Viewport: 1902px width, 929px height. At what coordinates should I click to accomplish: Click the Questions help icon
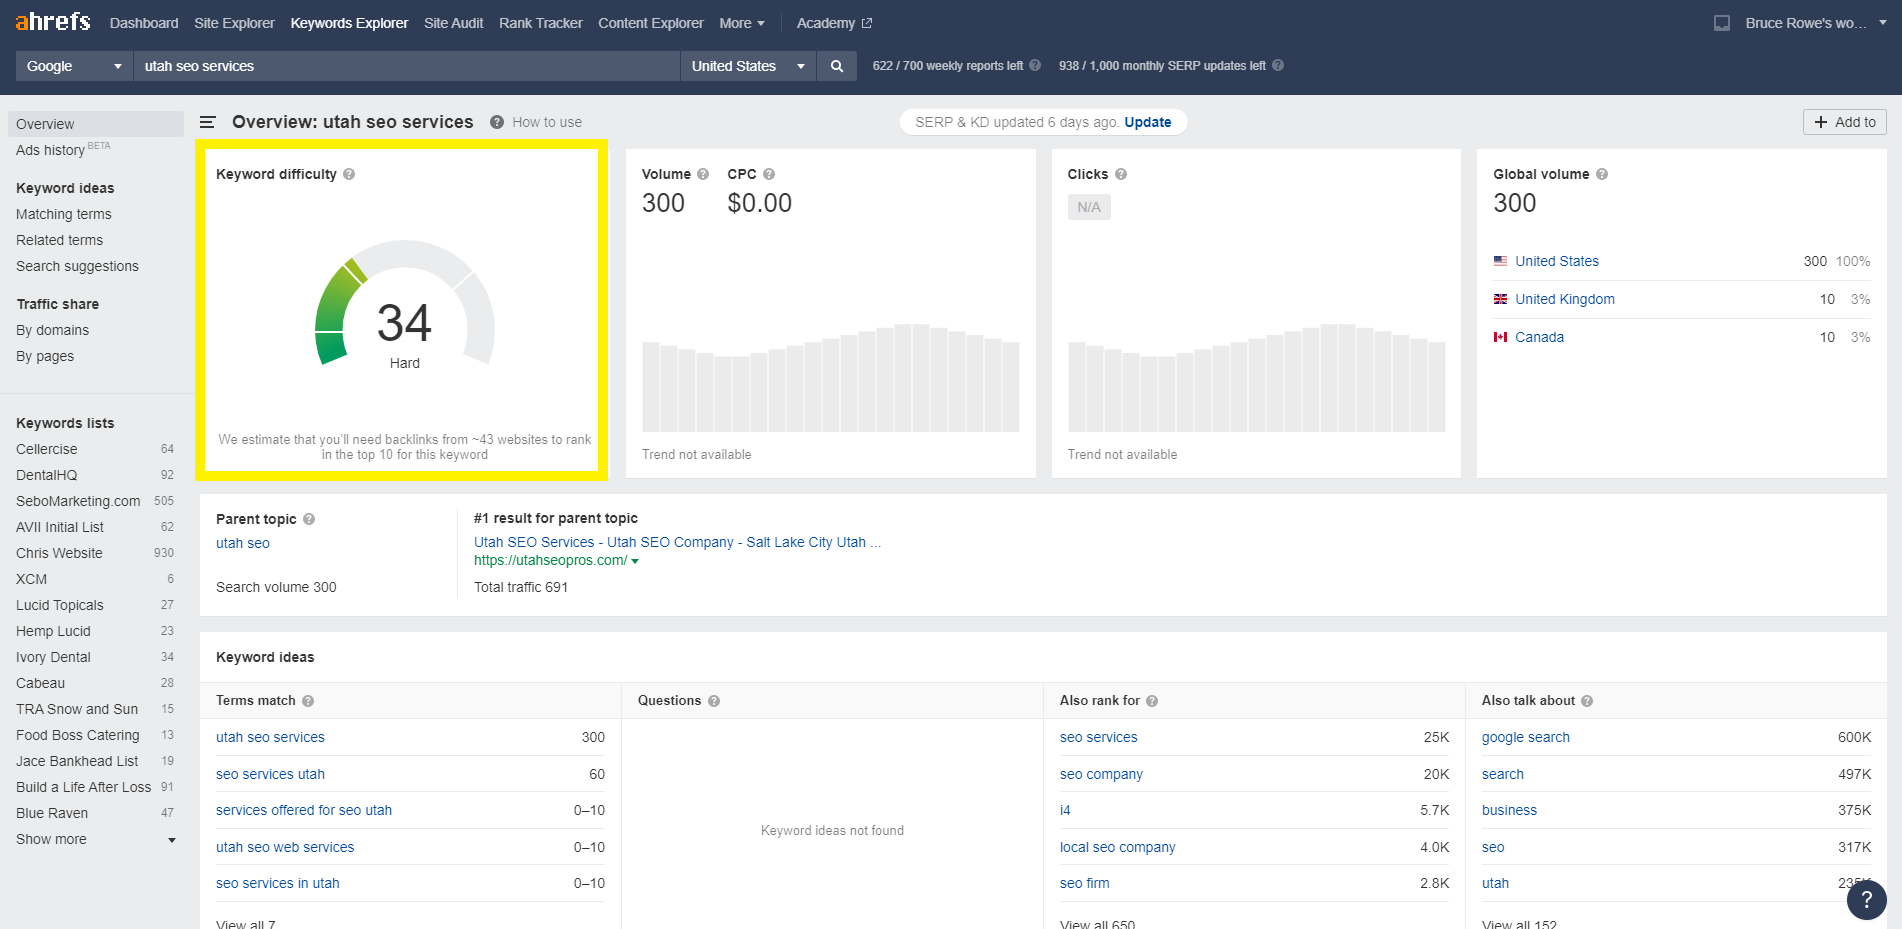click(714, 701)
